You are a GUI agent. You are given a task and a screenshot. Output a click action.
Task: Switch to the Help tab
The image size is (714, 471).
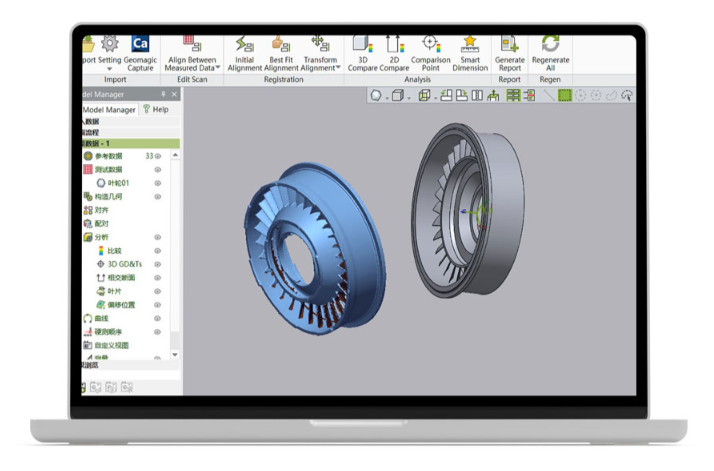[x=156, y=109]
